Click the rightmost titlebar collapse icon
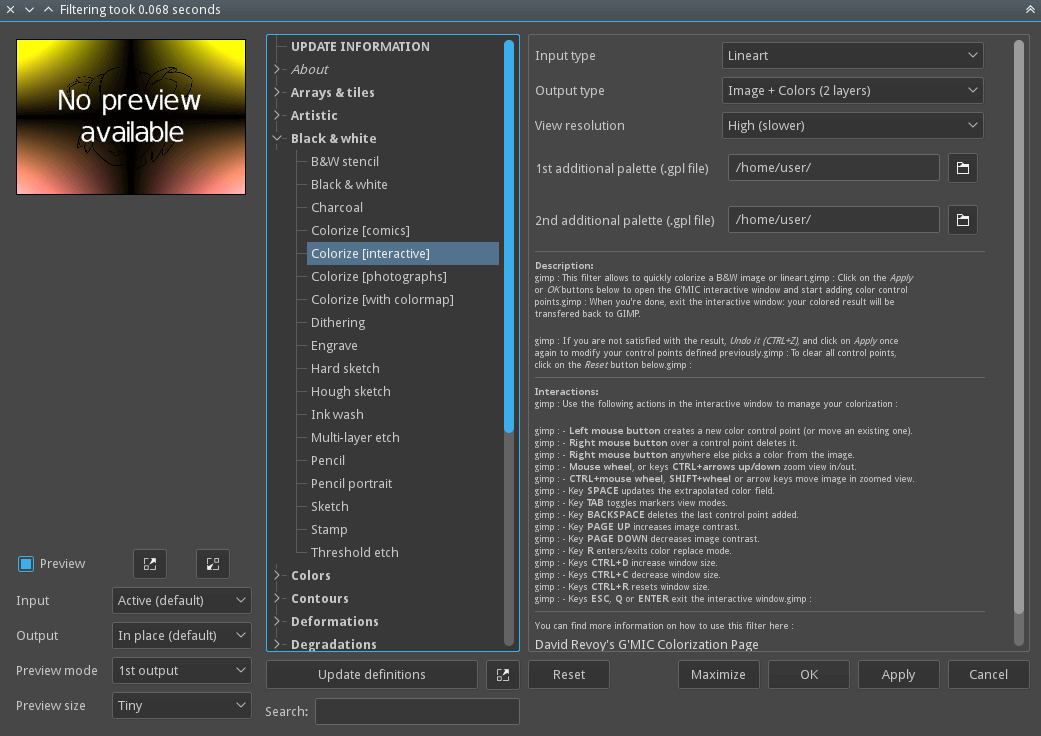The image size is (1041, 736). tap(1029, 9)
